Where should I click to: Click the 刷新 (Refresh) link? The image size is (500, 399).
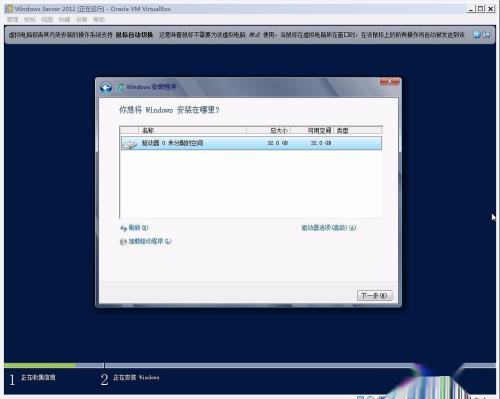point(138,228)
